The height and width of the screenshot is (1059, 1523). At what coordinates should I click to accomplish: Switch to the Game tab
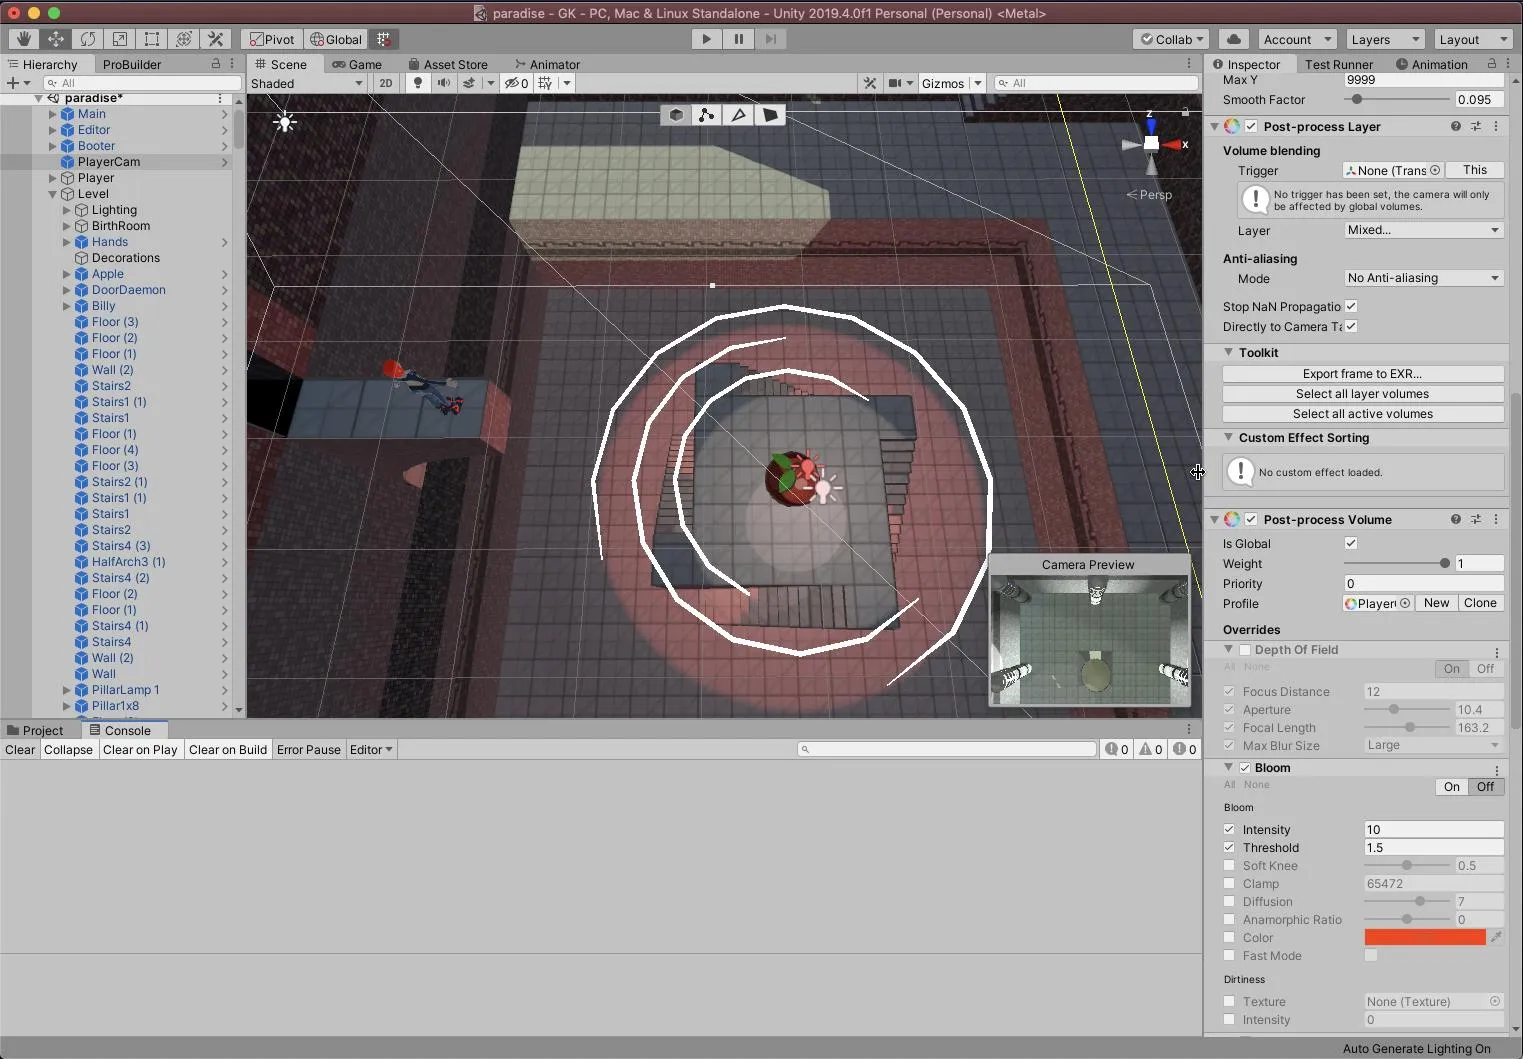[357, 64]
